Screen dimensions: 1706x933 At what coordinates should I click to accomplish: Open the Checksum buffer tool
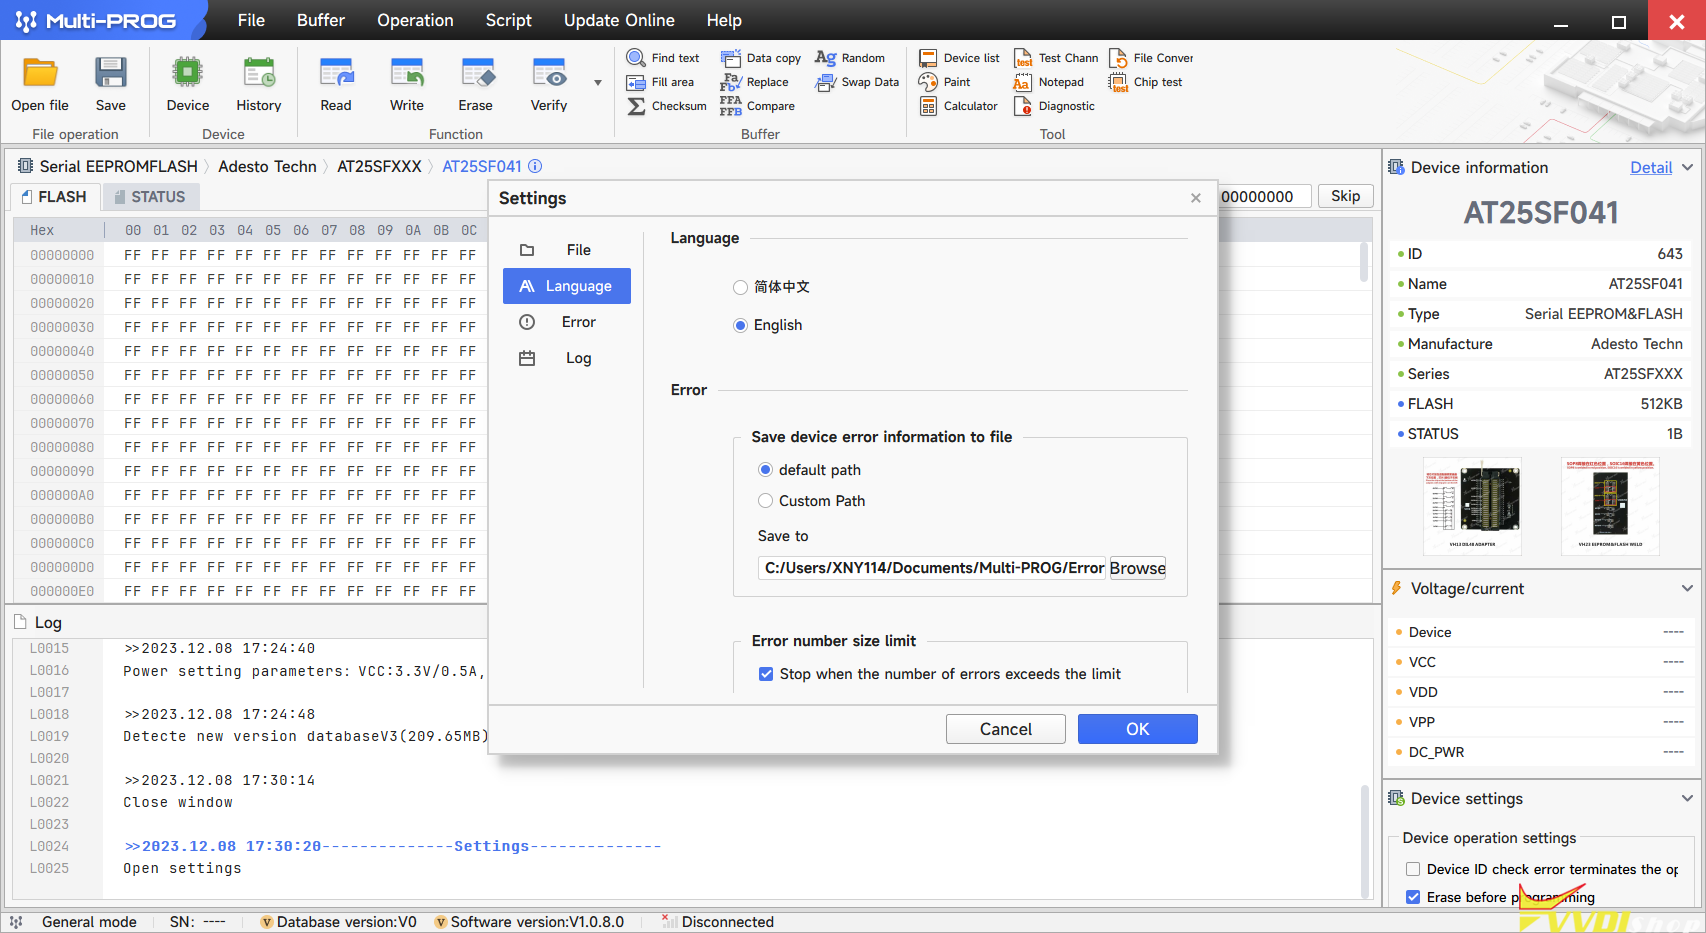(x=667, y=106)
